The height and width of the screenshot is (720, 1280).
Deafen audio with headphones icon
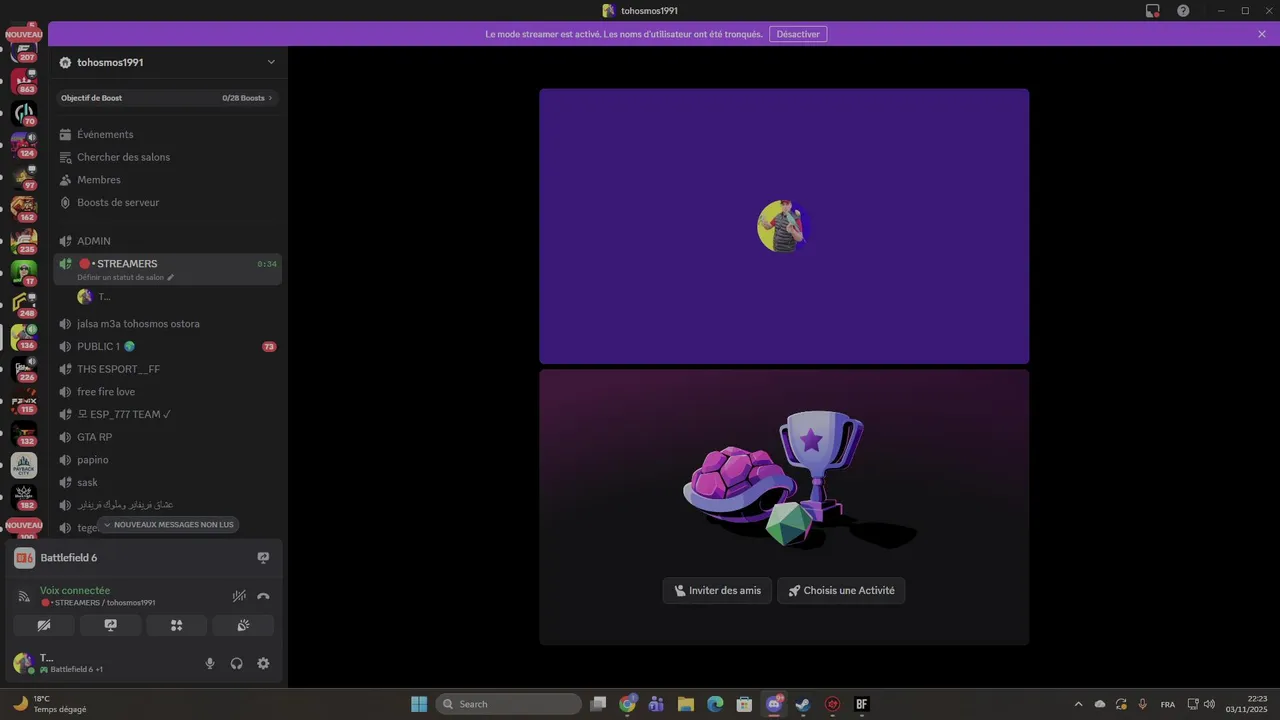pos(237,663)
